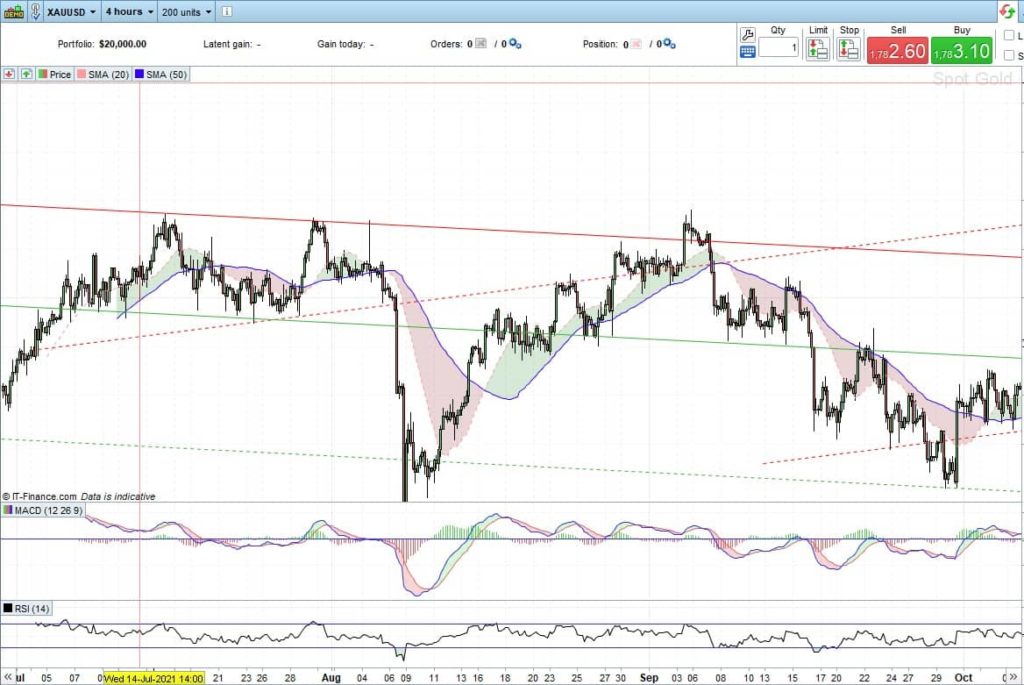Click the DEMO account icon
This screenshot has height=685, width=1024.
14,12
